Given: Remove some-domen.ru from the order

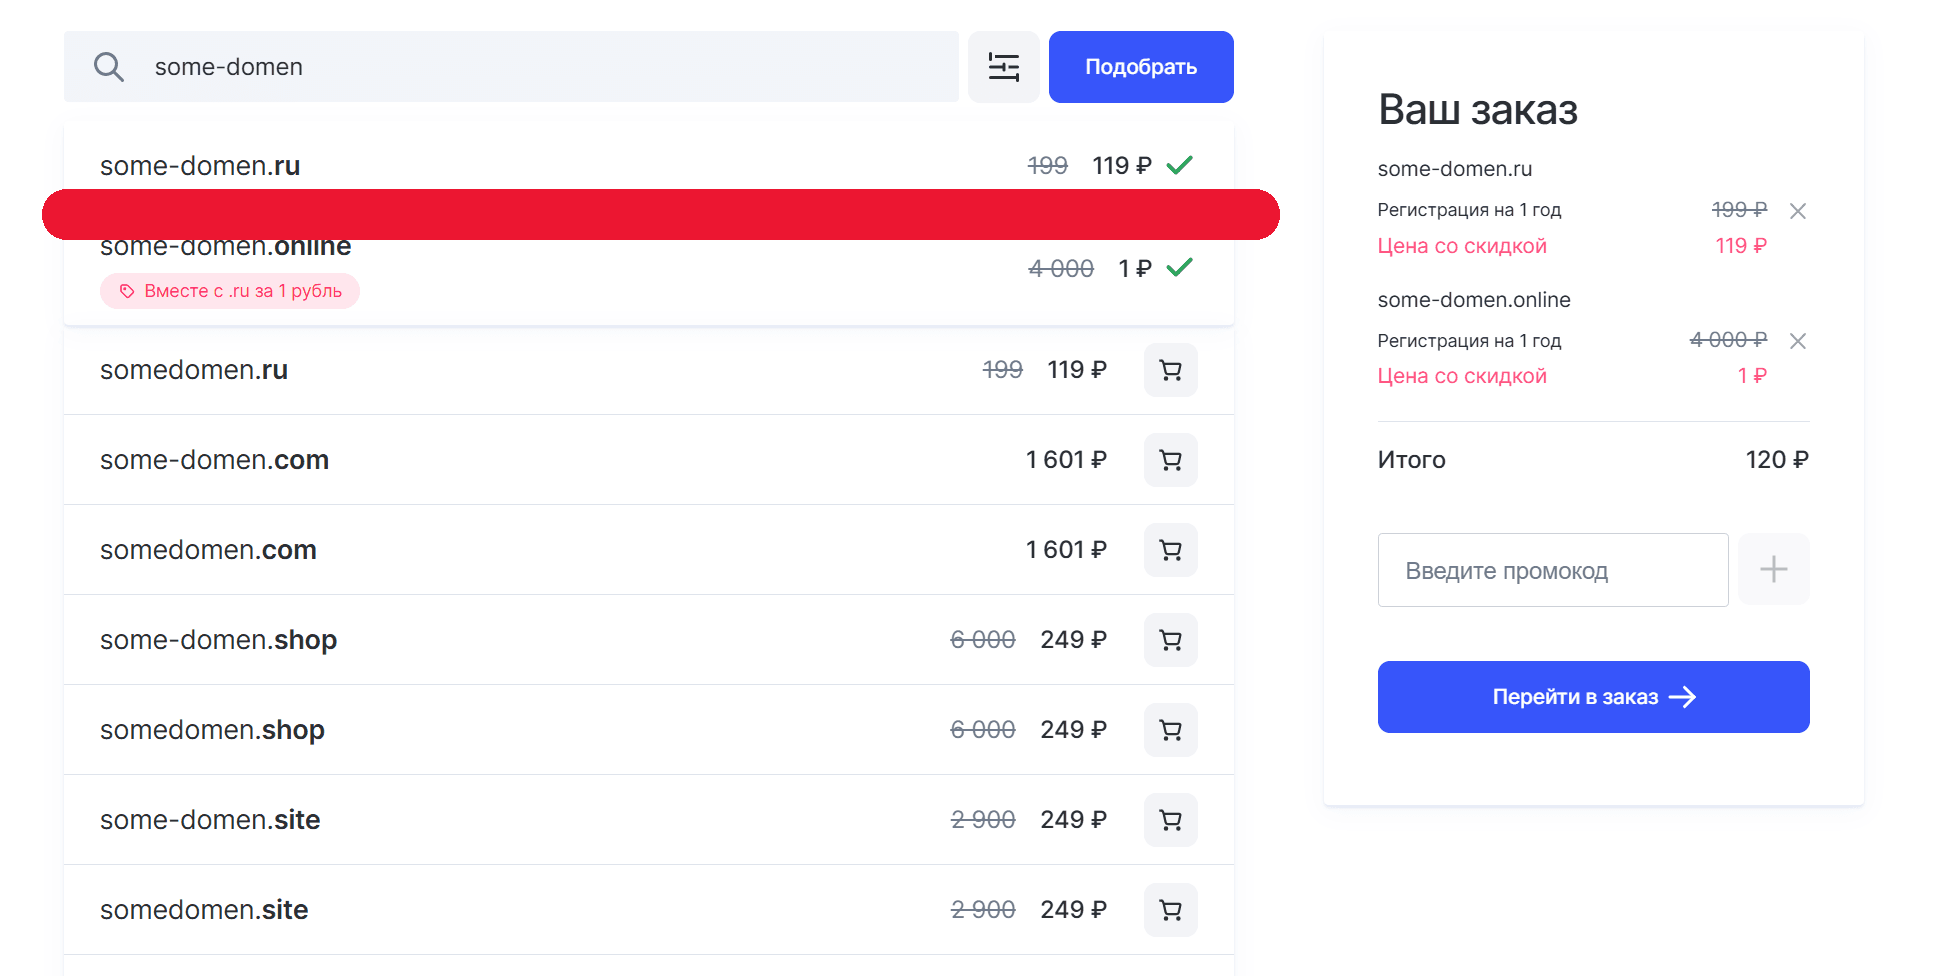Looking at the screenshot, I should click(x=1798, y=211).
